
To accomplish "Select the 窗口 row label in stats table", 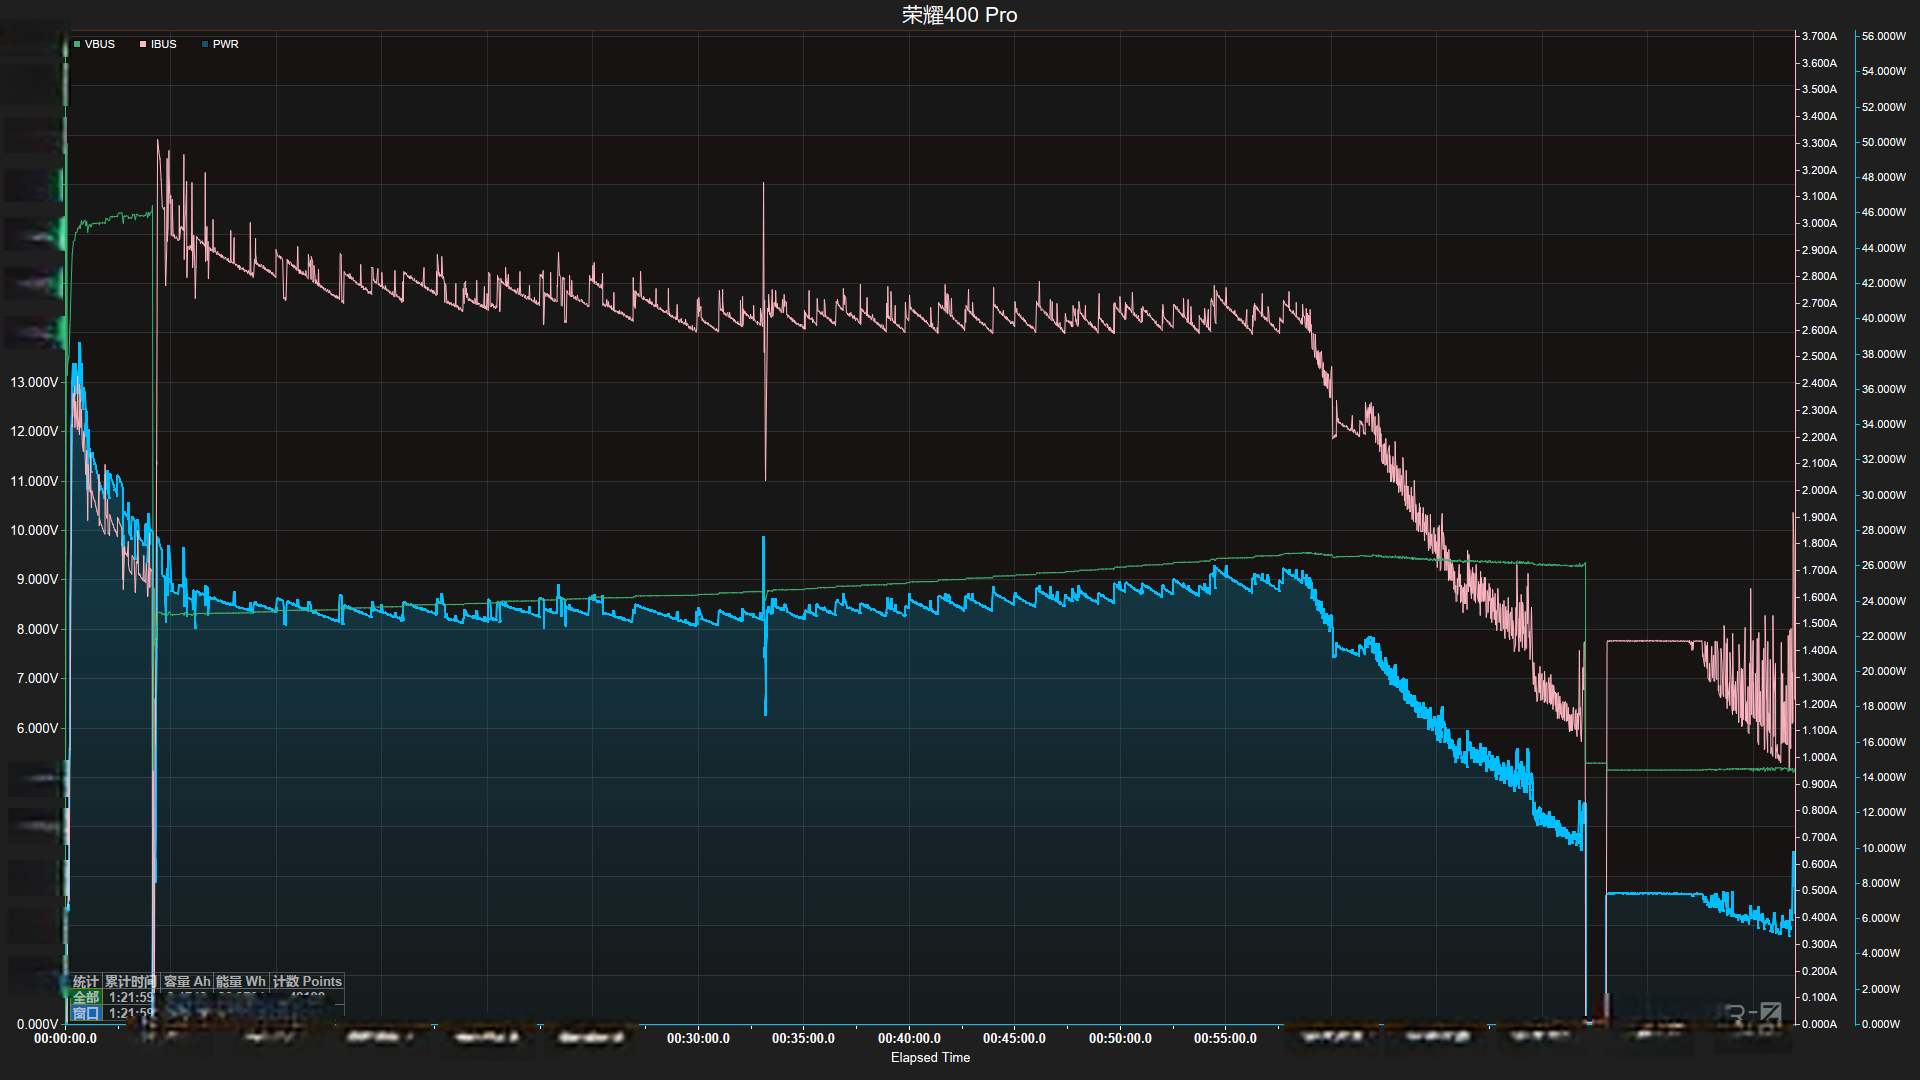I will (86, 1013).
